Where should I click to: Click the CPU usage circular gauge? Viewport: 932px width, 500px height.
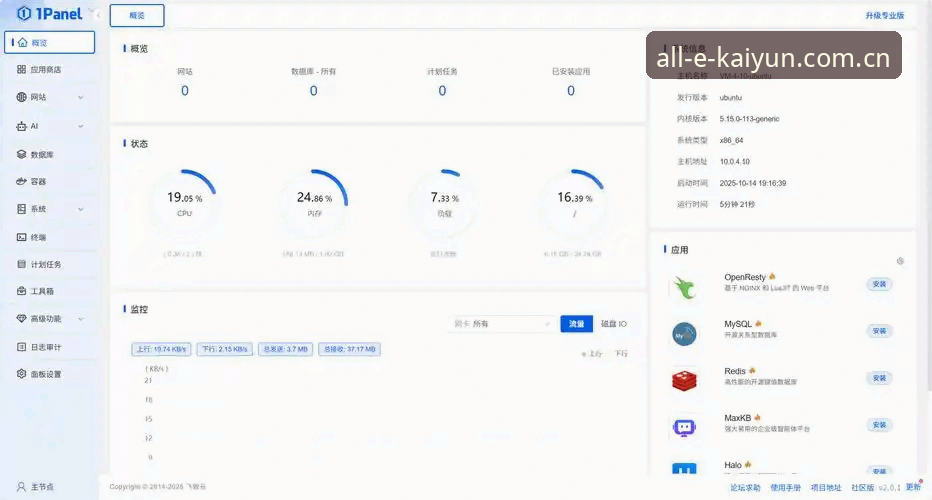point(184,202)
